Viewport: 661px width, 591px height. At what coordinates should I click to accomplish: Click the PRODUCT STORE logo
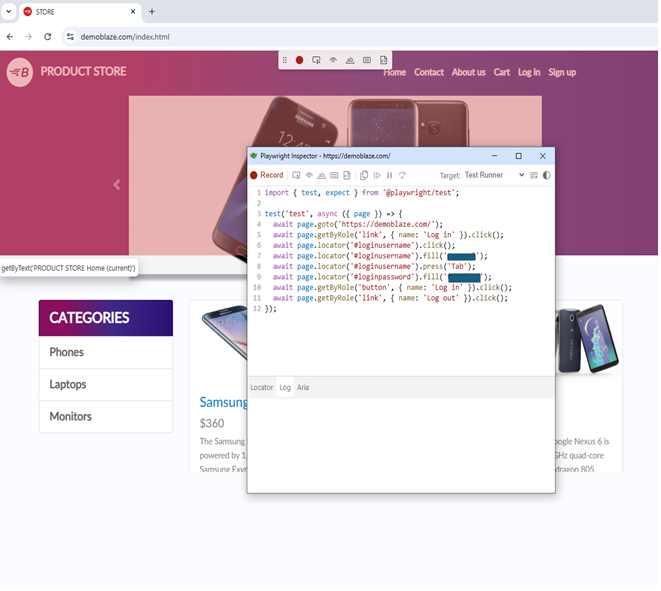[x=67, y=72]
